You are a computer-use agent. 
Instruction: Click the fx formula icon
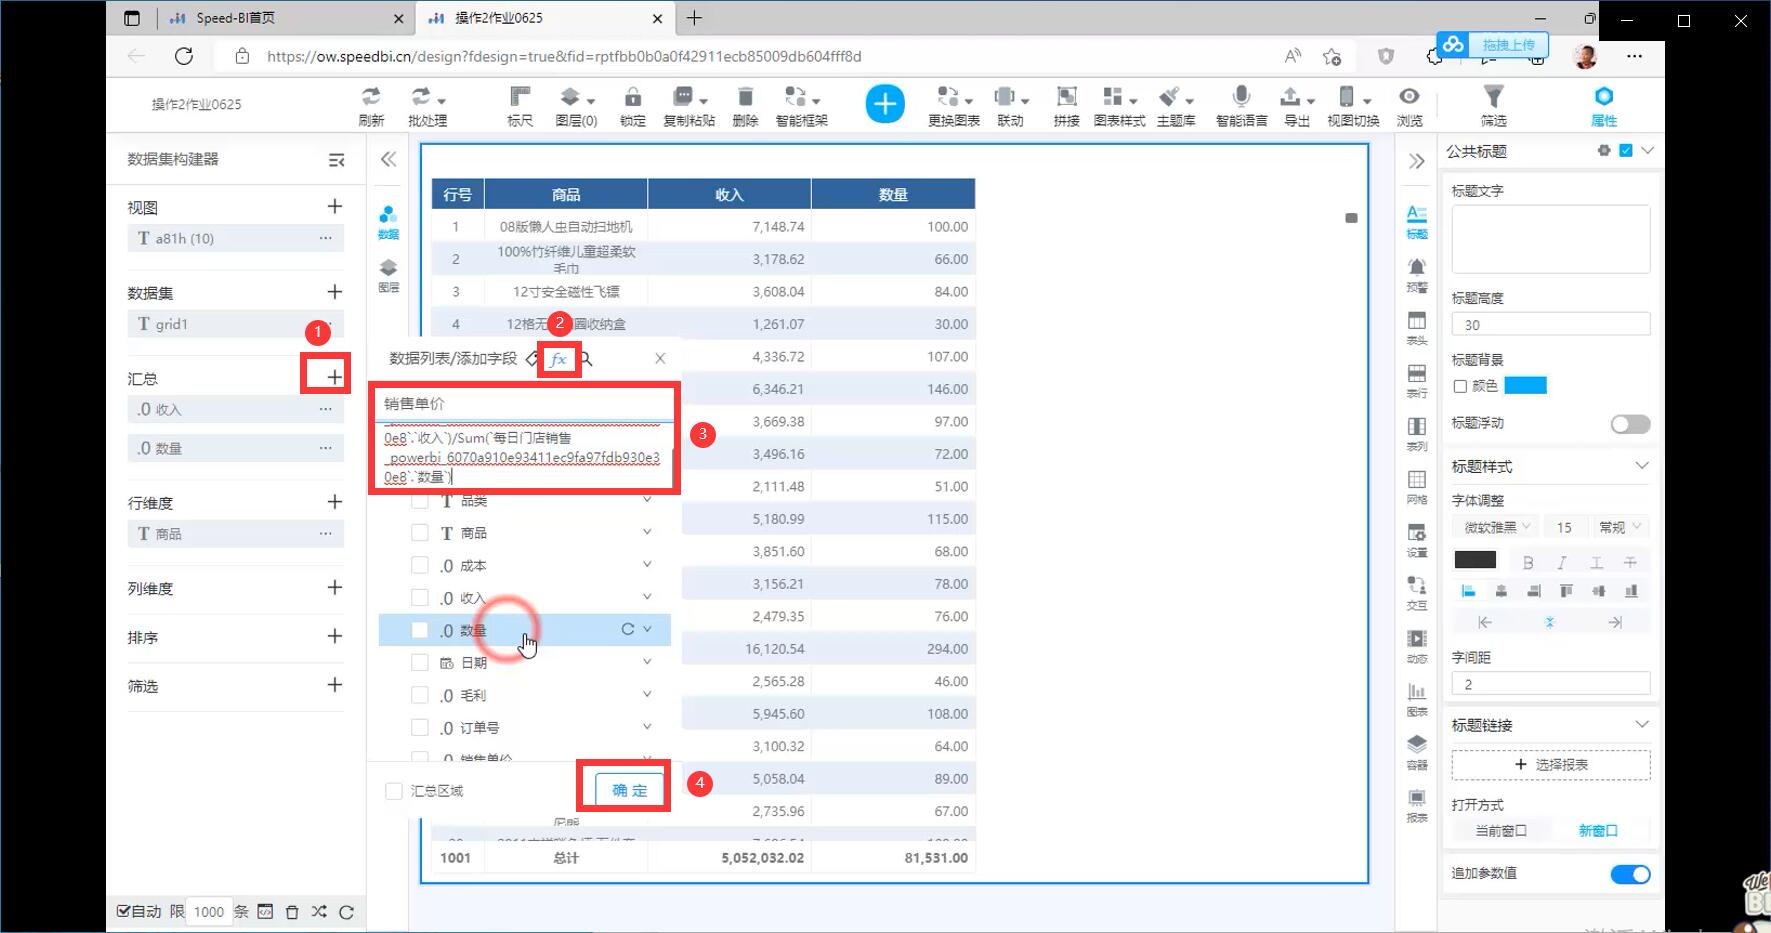558,359
